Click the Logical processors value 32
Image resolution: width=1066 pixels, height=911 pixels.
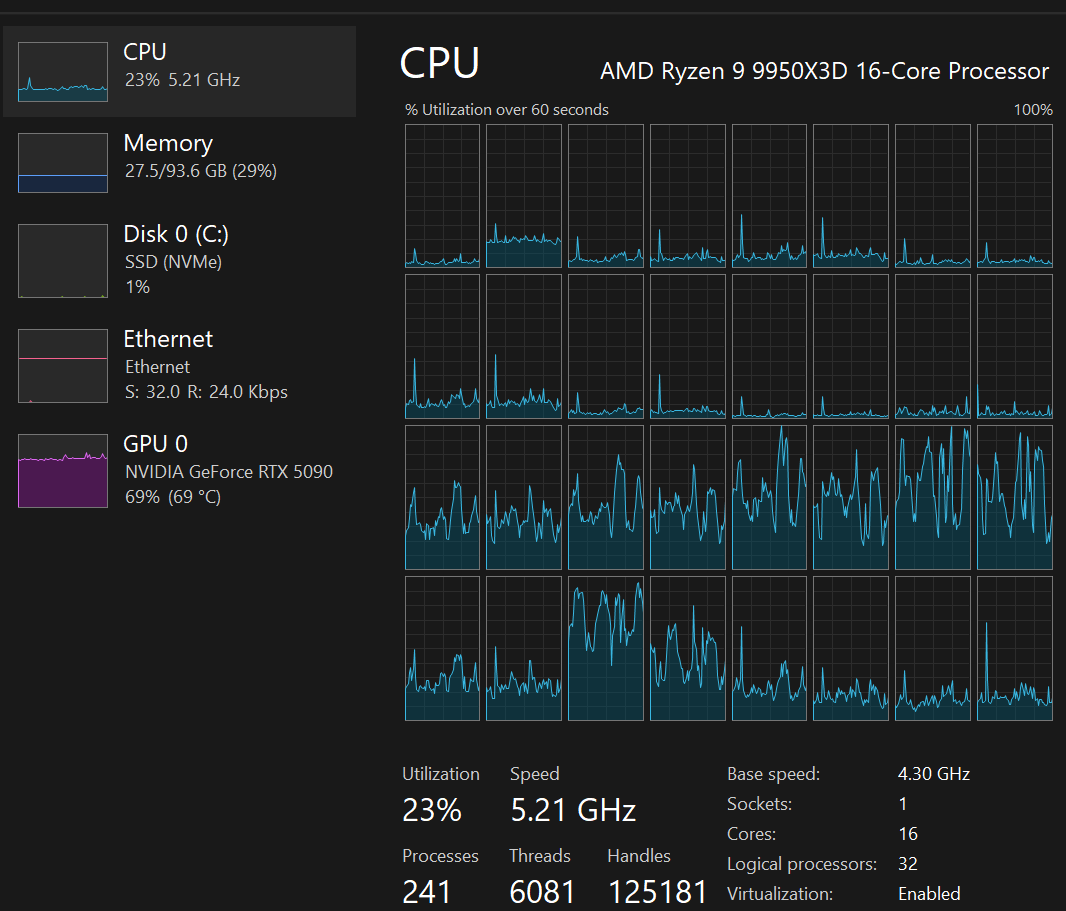click(908, 863)
